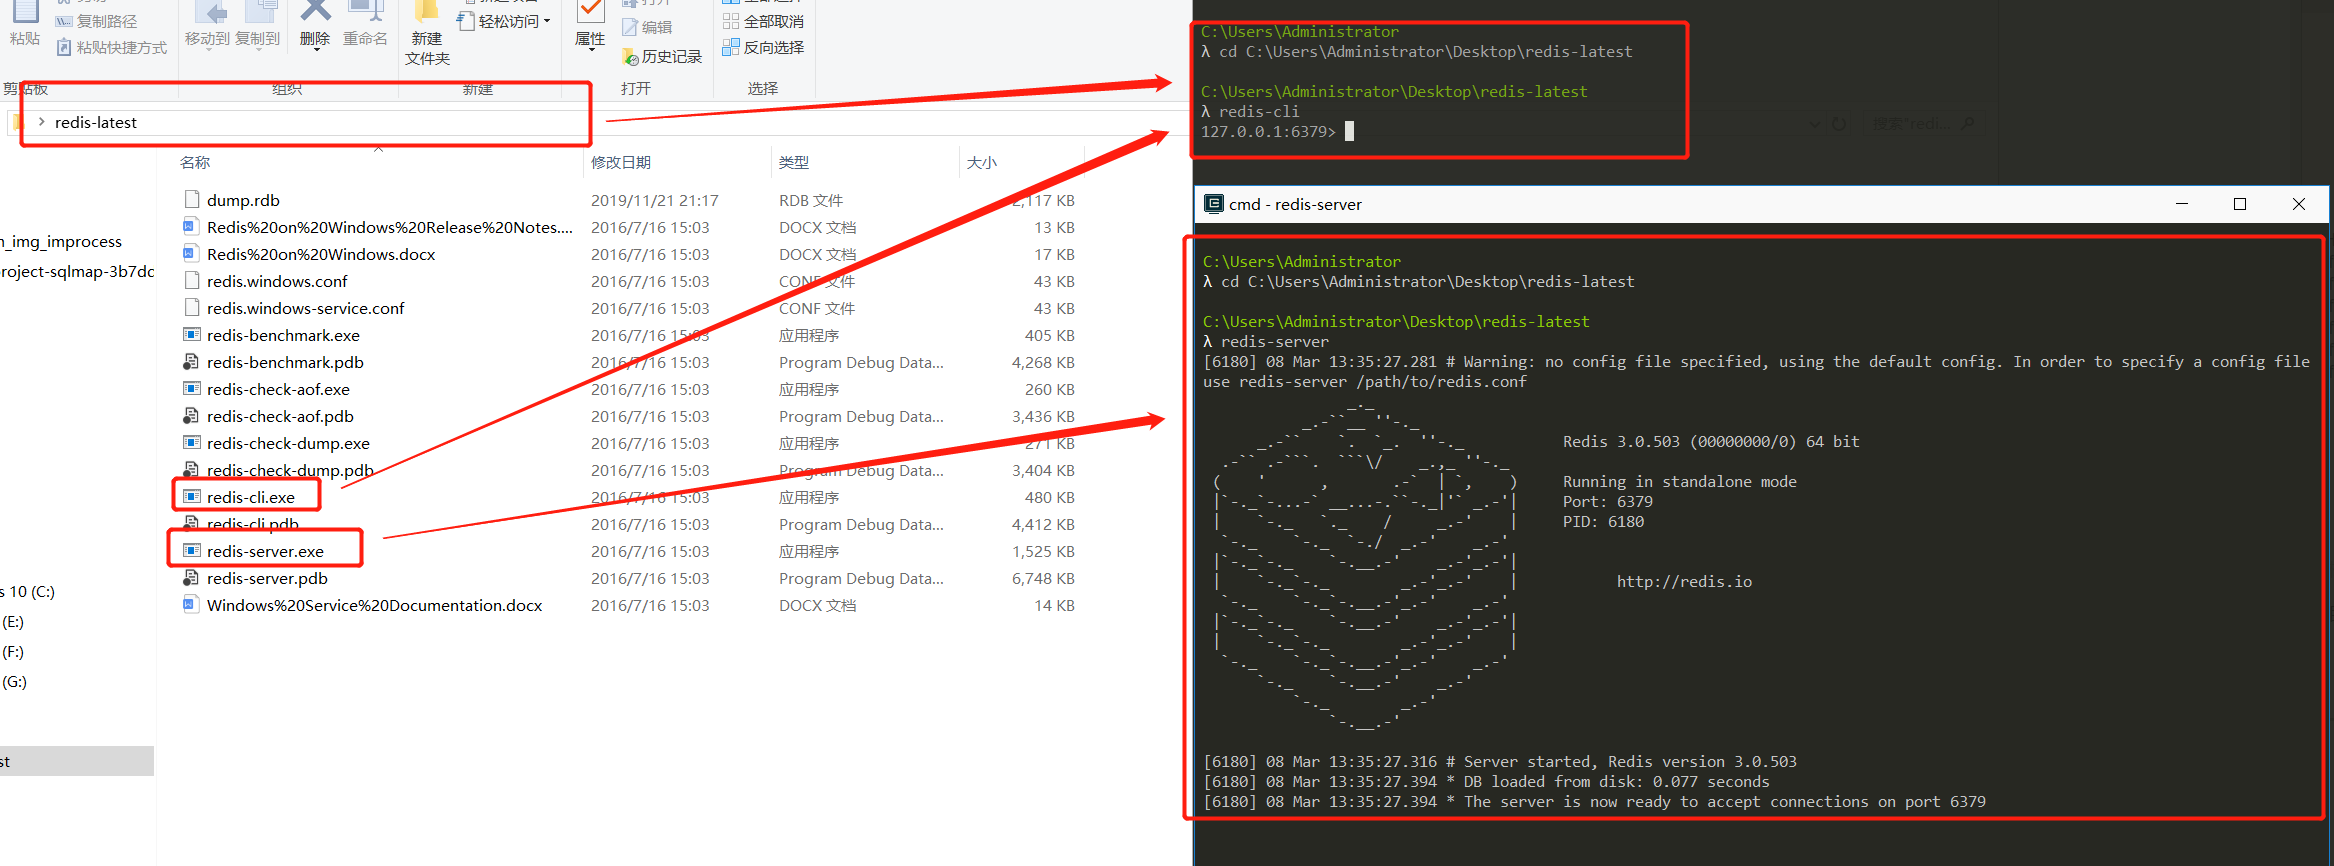Select the Redis%20on%20Windows.docx file icon
The width and height of the screenshot is (2334, 866).
(192, 254)
